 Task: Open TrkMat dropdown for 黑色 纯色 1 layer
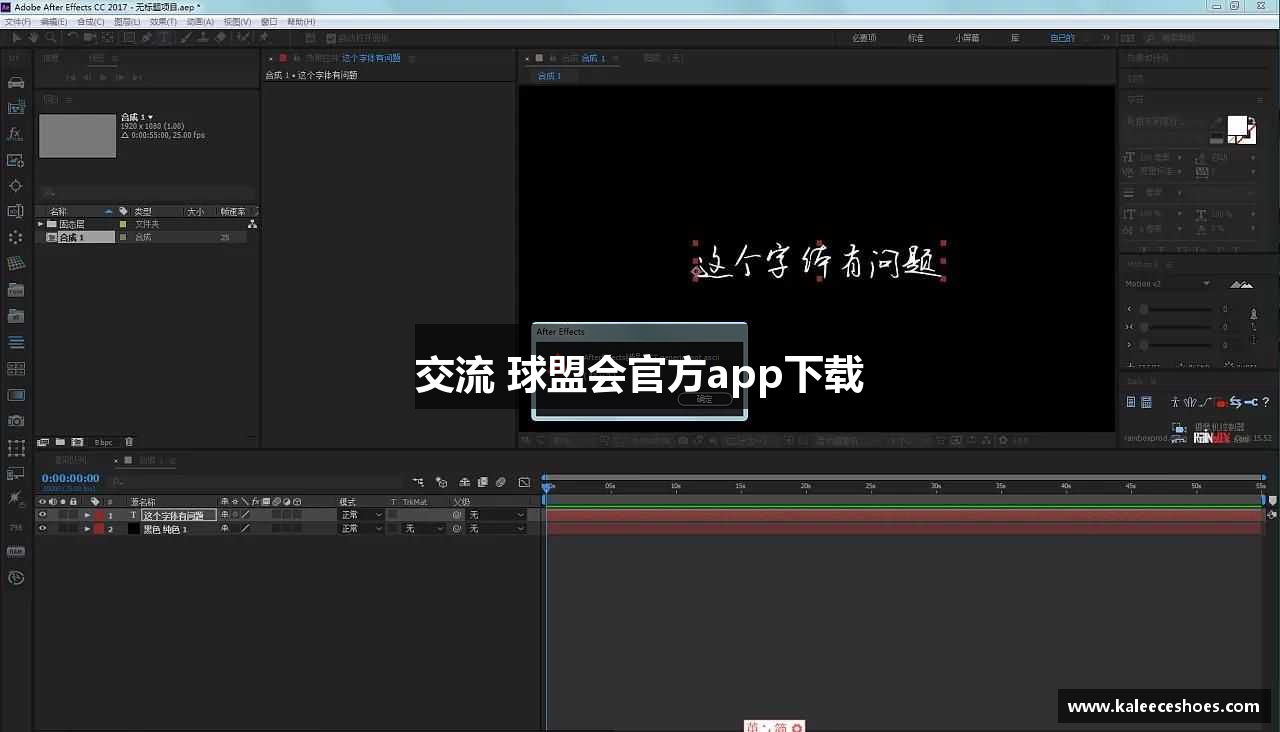423,528
